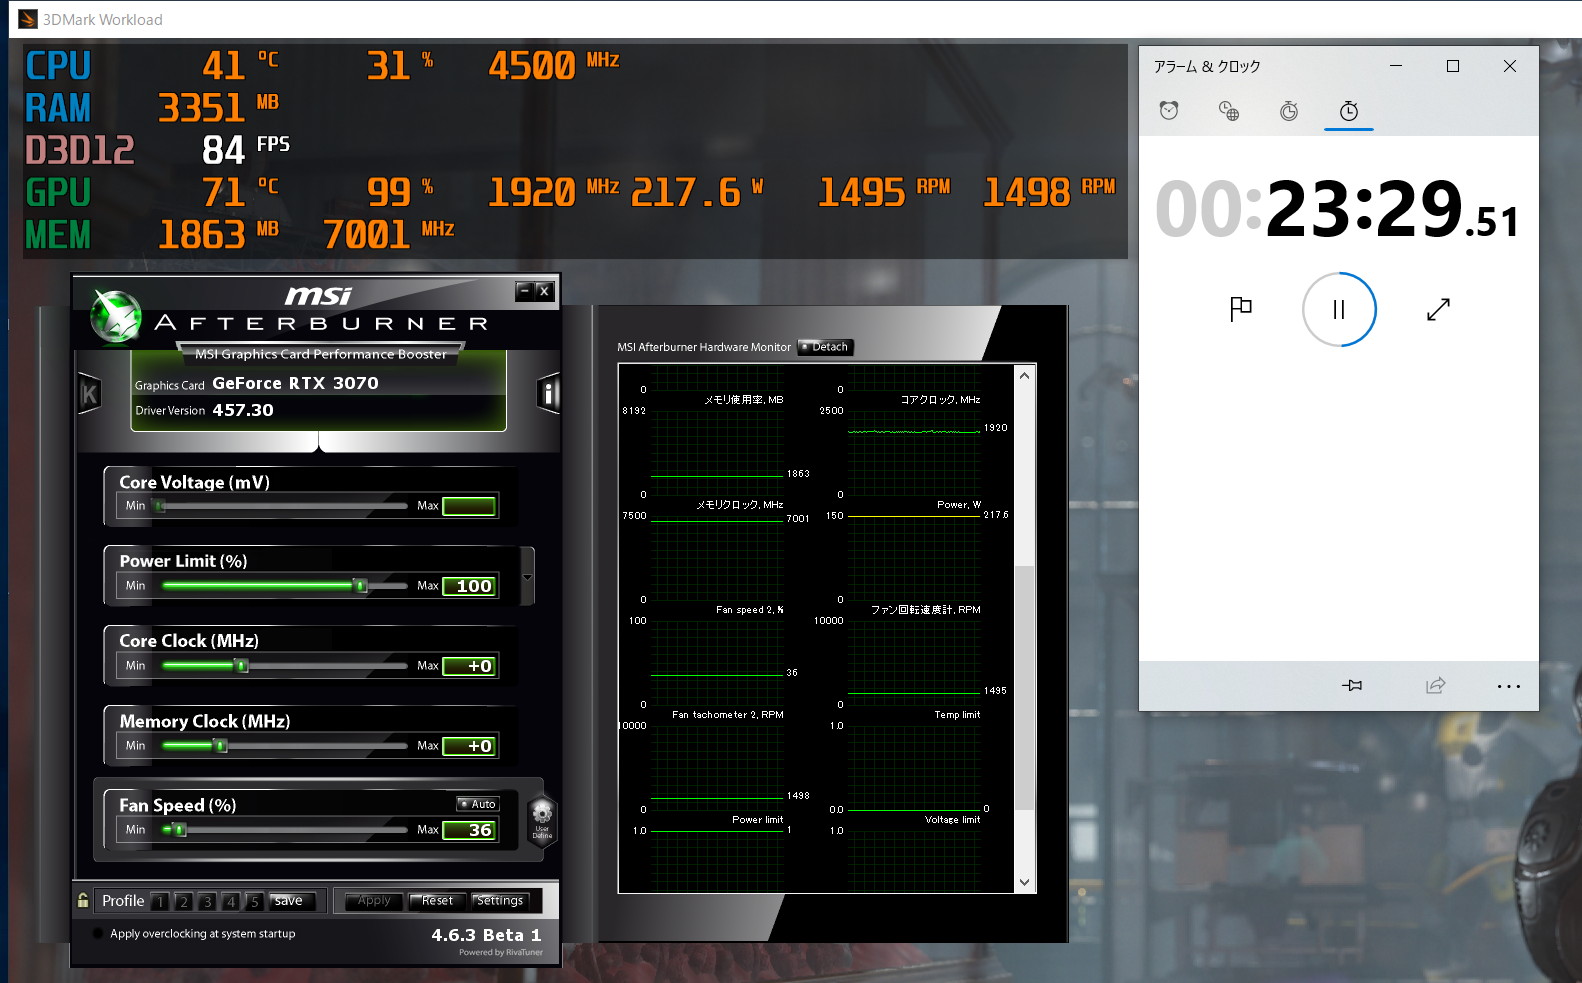
Task: Click the Core Clock +0 value field
Action: (469, 666)
